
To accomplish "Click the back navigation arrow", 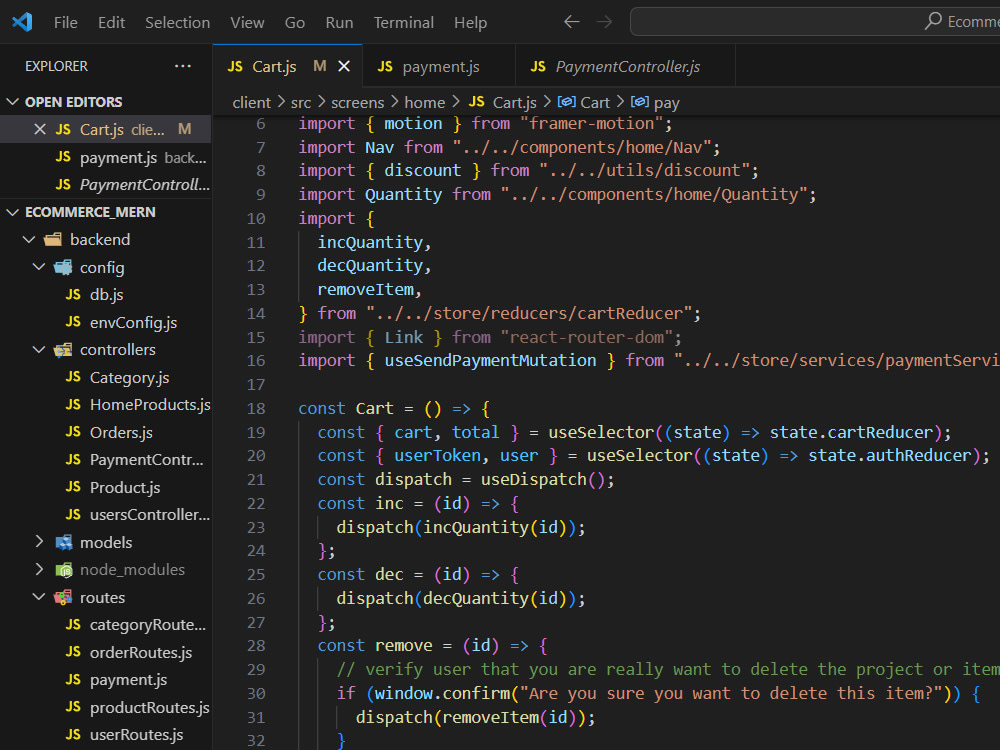I will click(571, 22).
